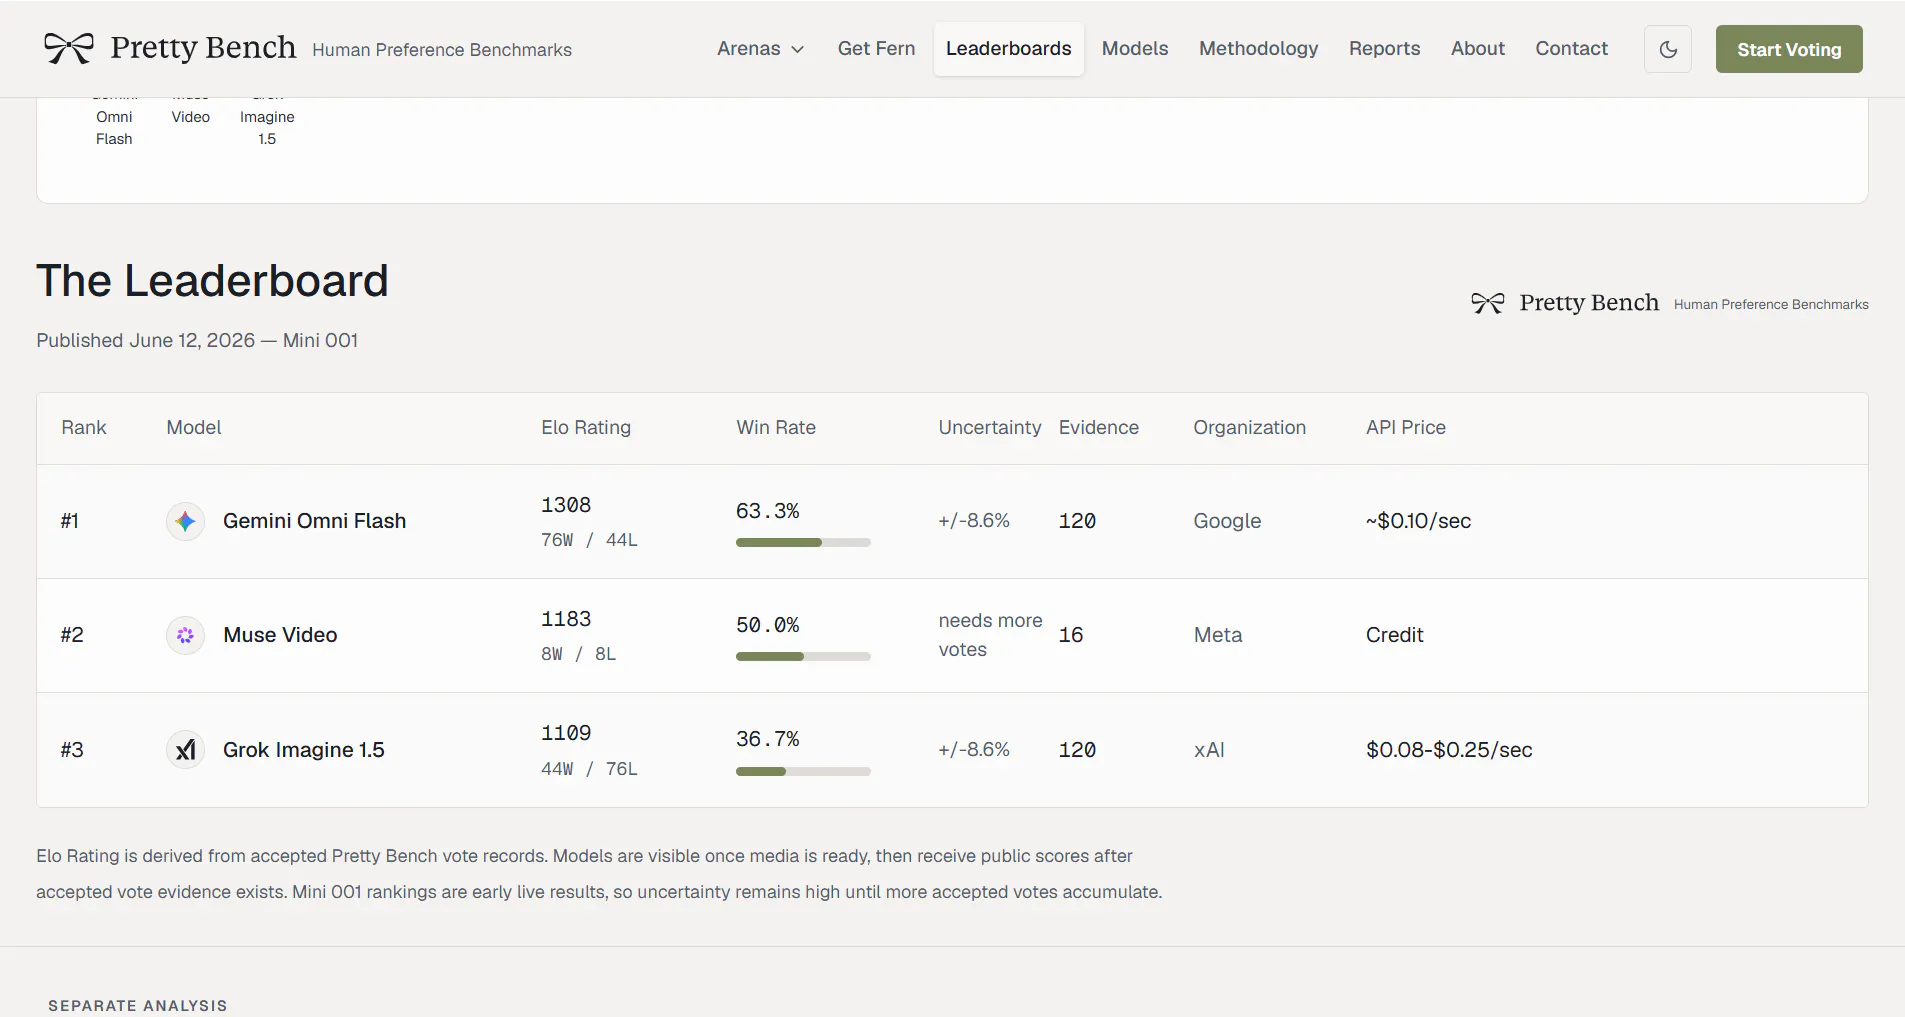This screenshot has height=1017, width=1905.
Task: Click the 'Omni Flash' chart axis label
Action: tap(114, 128)
